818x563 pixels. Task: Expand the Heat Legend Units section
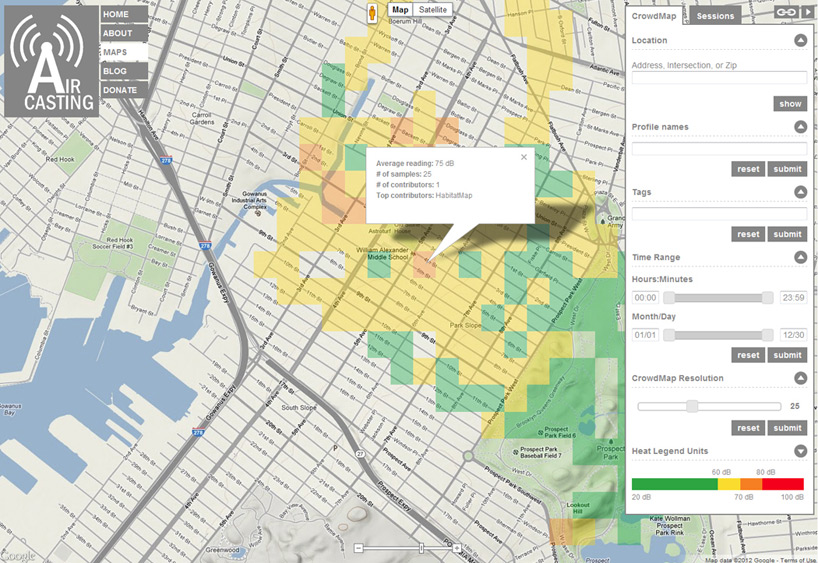tap(800, 451)
